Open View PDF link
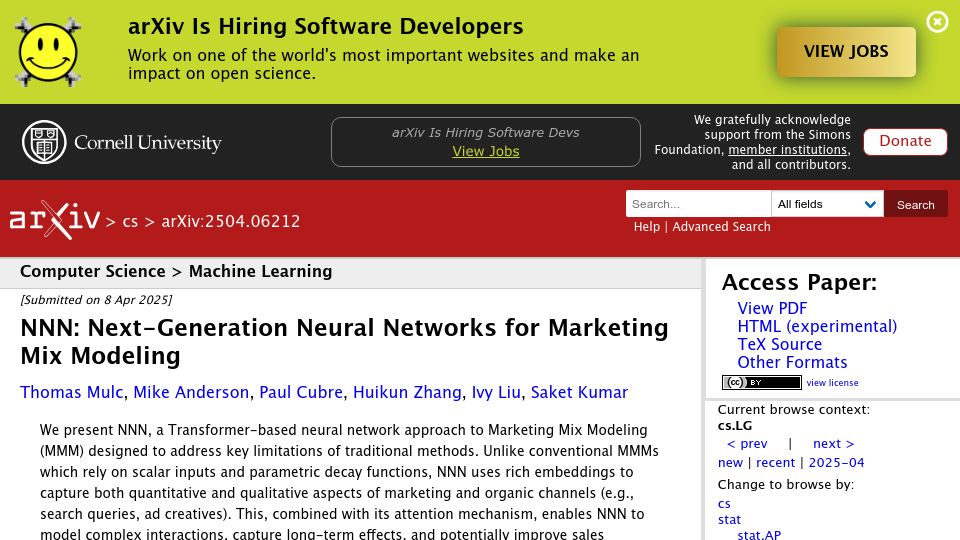The height and width of the screenshot is (540, 960). tap(772, 308)
